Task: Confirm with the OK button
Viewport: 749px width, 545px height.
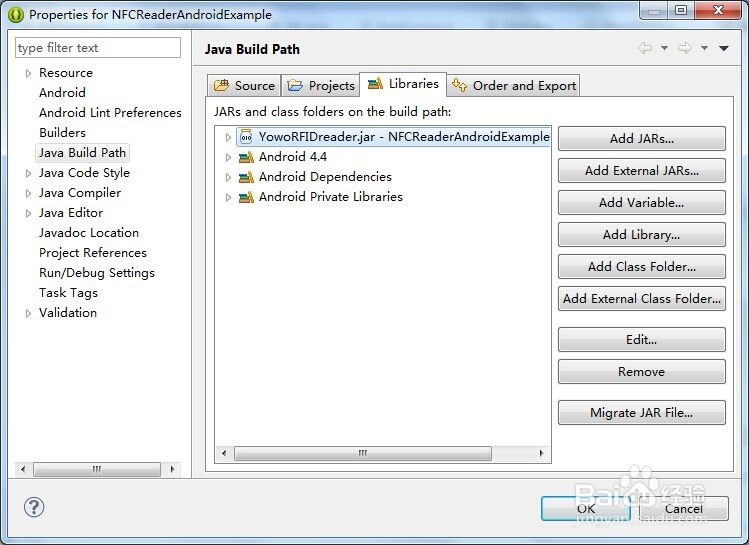Action: 586,509
